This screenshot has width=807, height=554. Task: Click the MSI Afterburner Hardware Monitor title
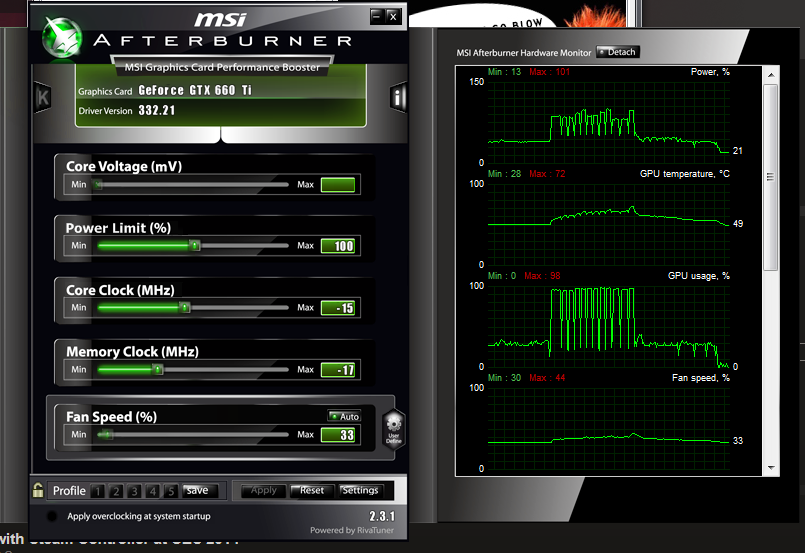click(524, 53)
